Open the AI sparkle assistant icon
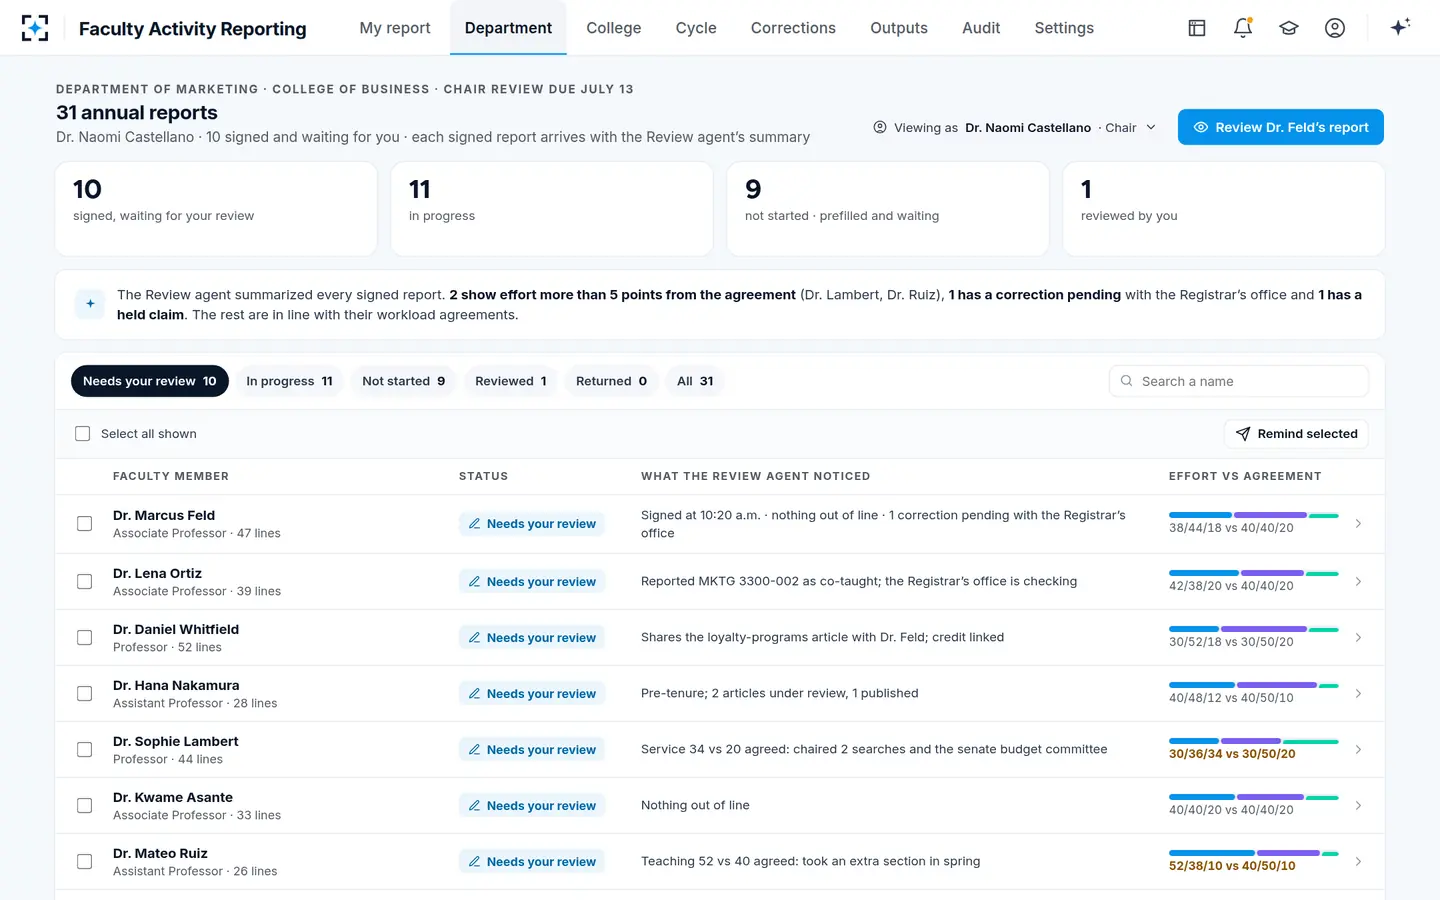Image resolution: width=1440 pixels, height=900 pixels. point(1400,27)
